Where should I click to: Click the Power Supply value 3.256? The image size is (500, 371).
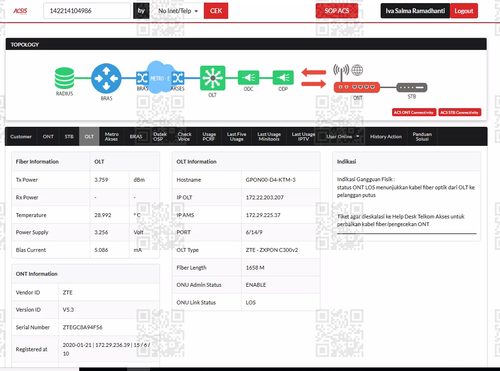pyautogui.click(x=101, y=232)
